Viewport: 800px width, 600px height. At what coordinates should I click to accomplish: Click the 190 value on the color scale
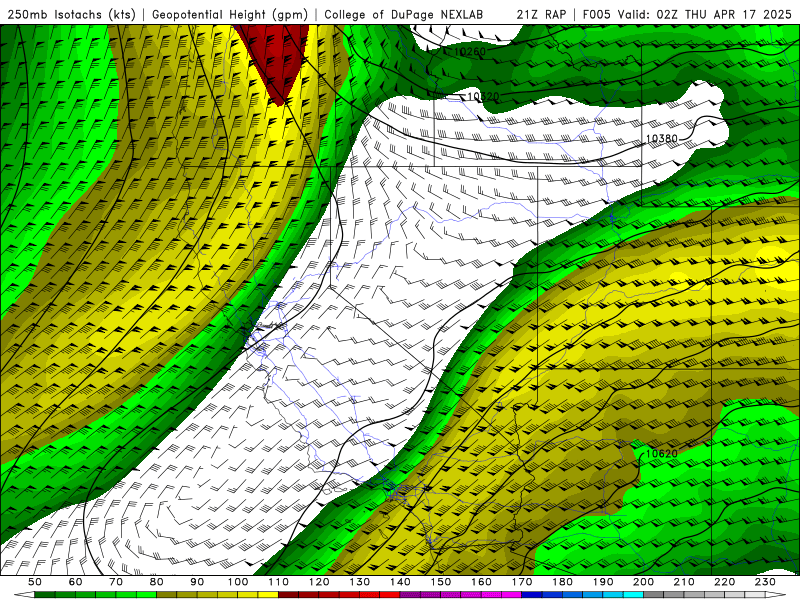[603, 582]
